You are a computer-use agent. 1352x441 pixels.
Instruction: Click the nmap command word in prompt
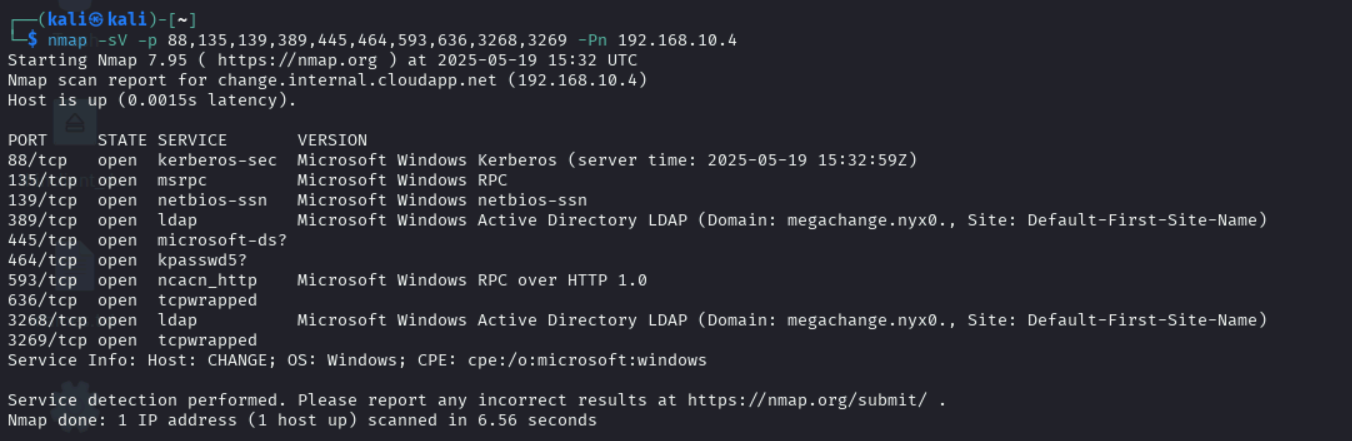tap(67, 40)
